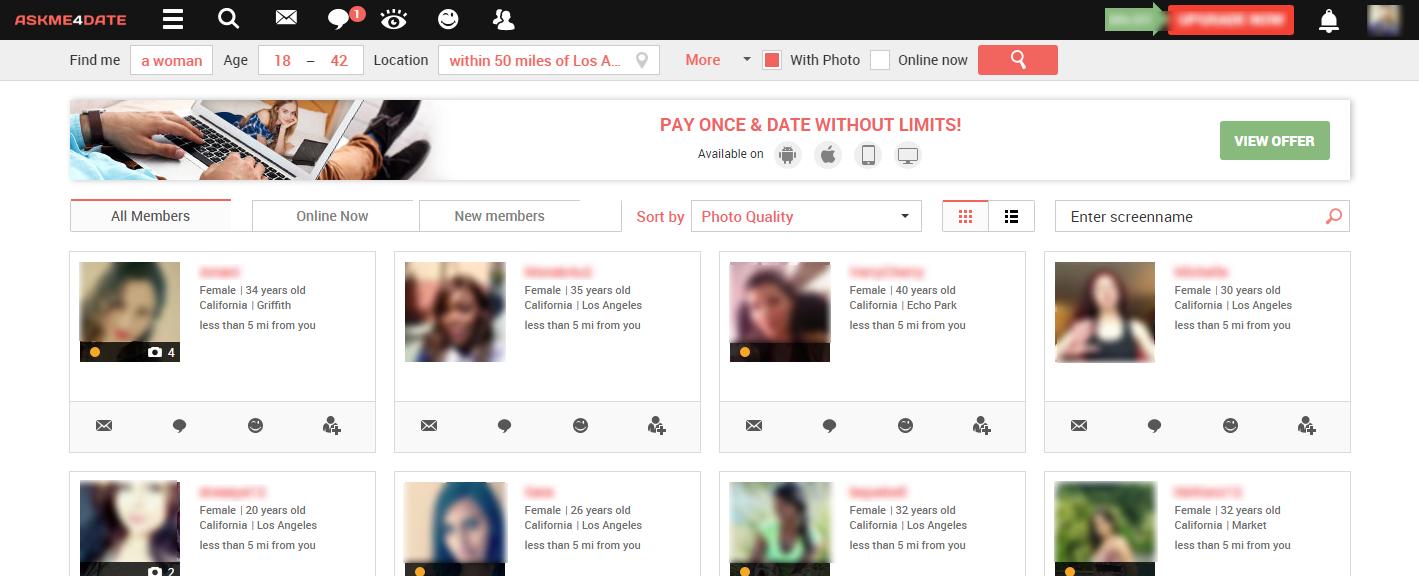Click inside the 'Enter screenname' field
Viewport: 1419px width, 576px height.
point(1180,216)
